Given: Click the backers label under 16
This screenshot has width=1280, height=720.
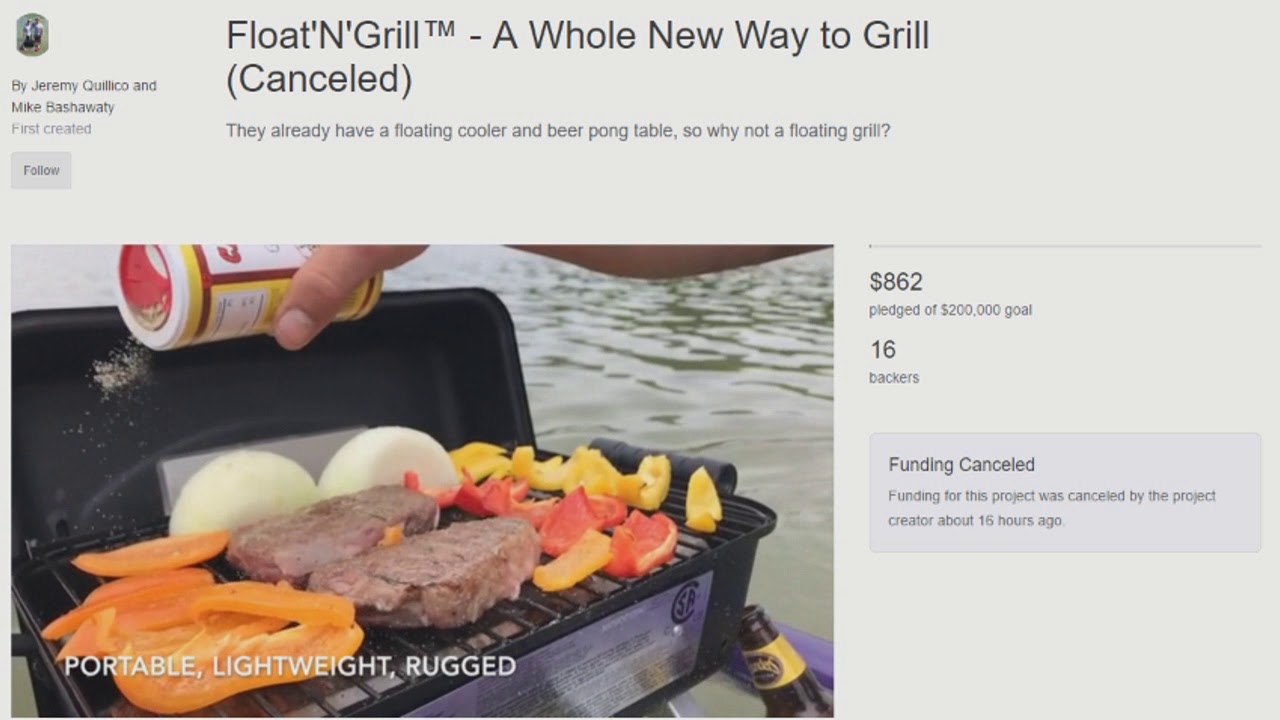Looking at the screenshot, I should click(894, 378).
